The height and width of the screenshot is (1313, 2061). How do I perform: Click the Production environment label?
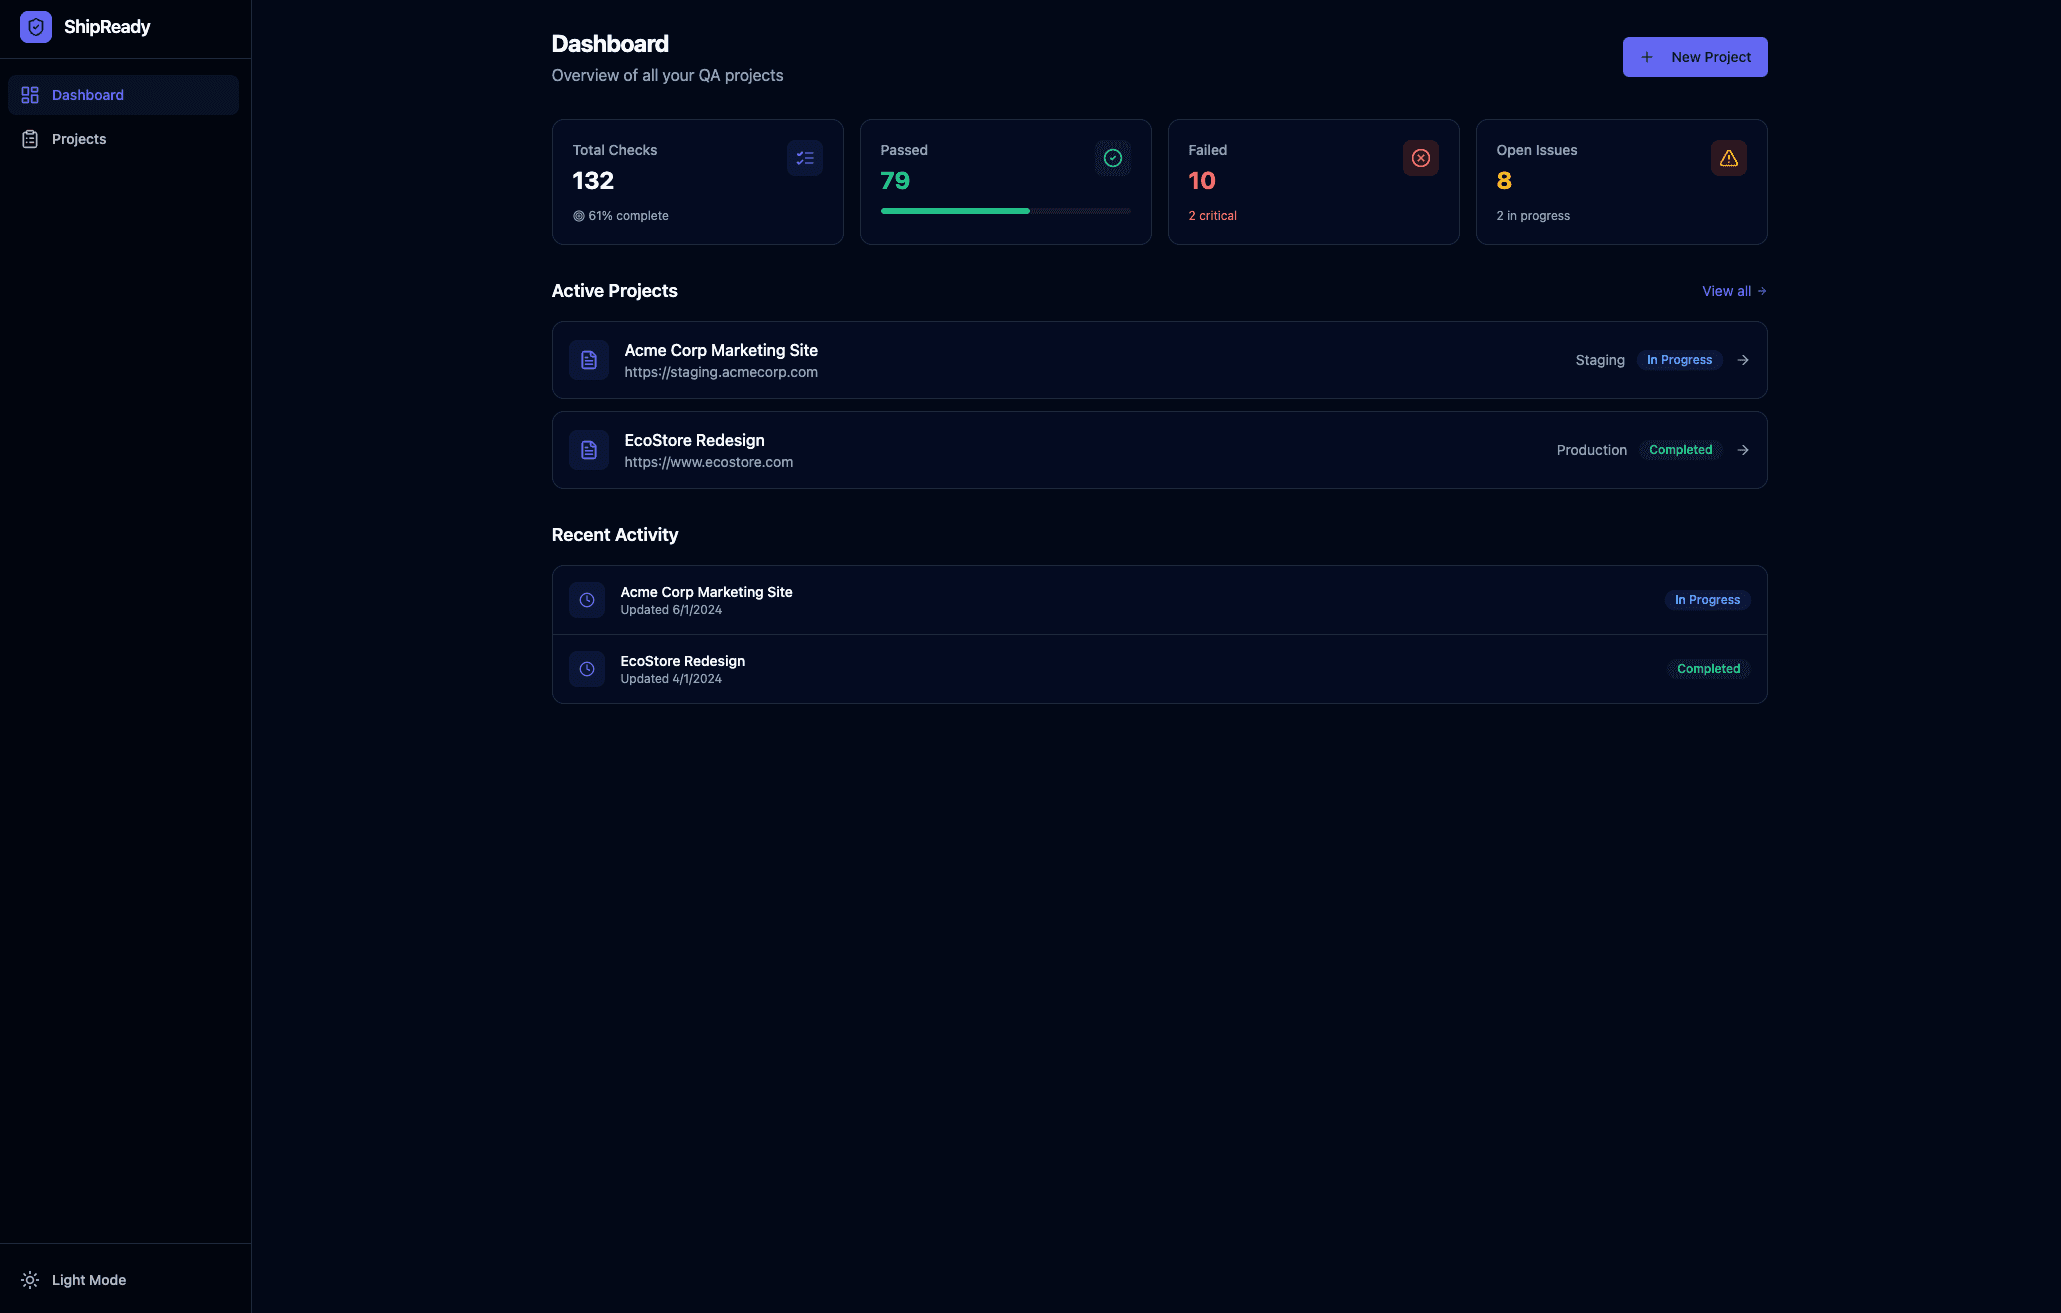coord(1592,450)
